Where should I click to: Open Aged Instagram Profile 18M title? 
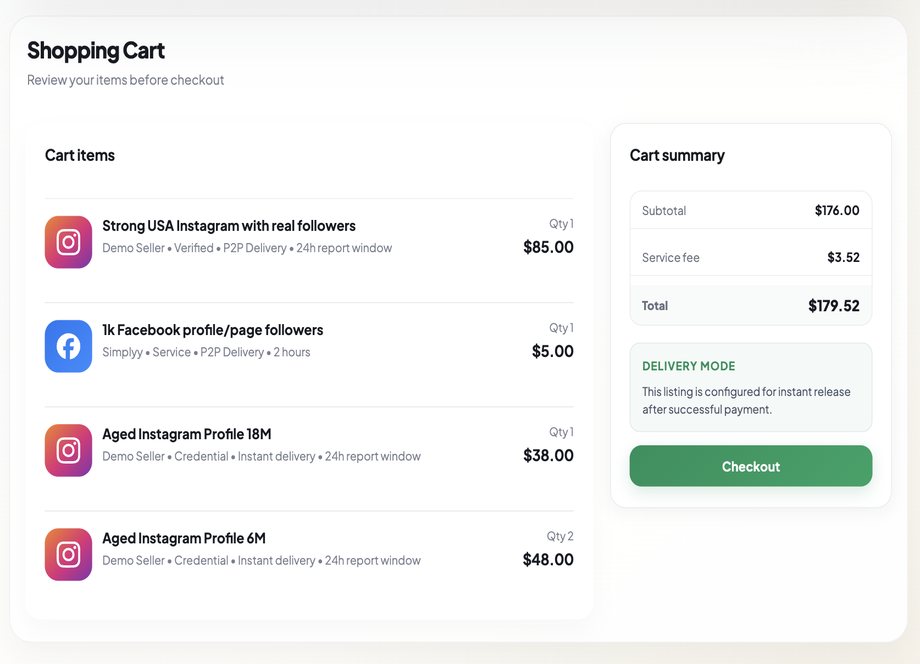pyautogui.click(x=187, y=434)
